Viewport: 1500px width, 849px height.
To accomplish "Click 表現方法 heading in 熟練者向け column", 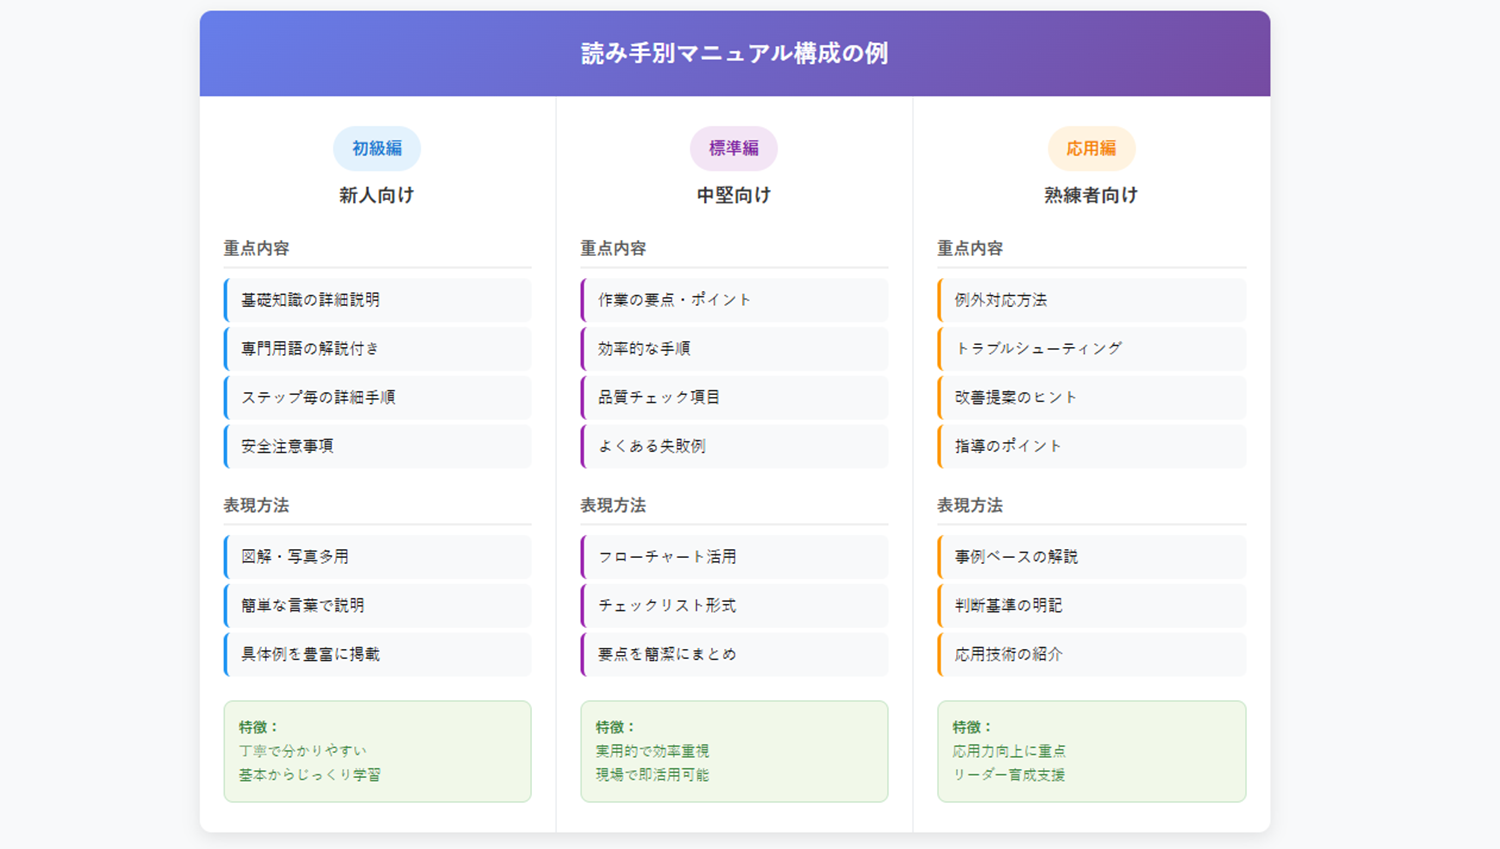I will click(x=970, y=505).
